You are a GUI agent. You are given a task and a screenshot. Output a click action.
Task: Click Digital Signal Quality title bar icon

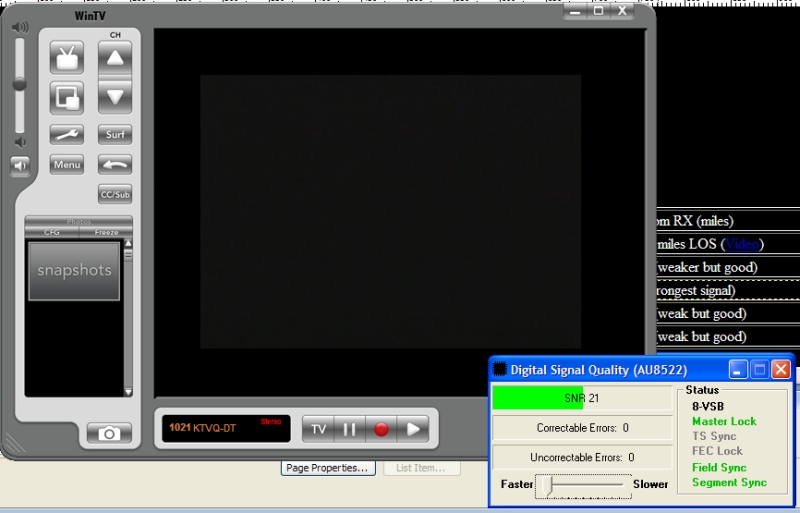click(500, 370)
